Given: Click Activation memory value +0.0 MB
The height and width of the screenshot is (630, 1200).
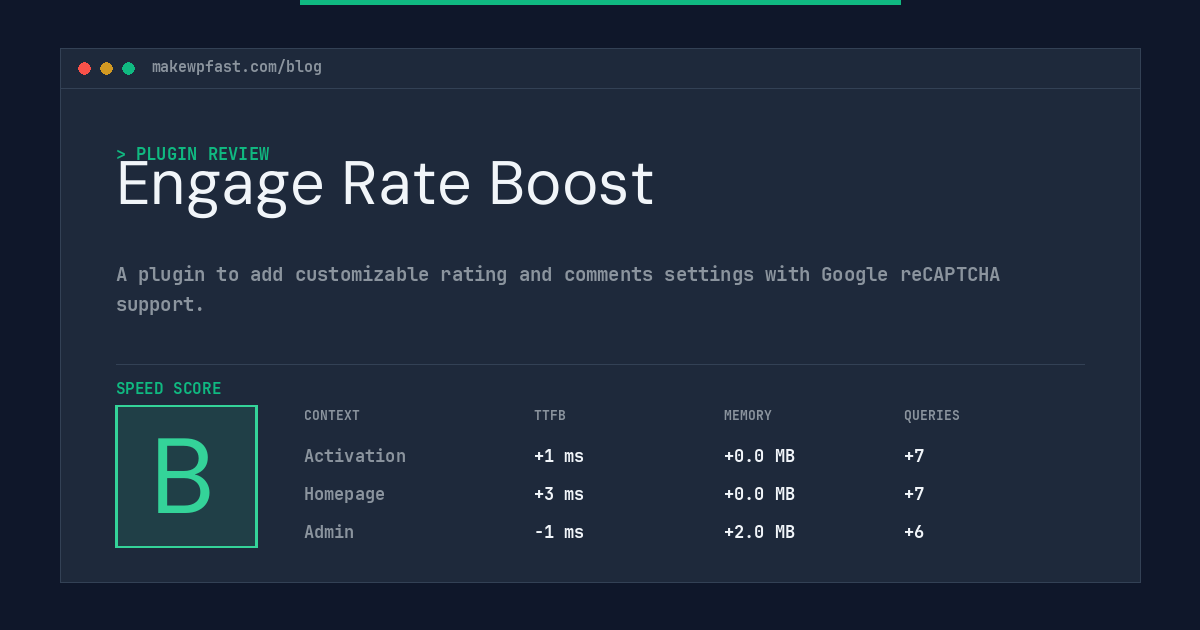Looking at the screenshot, I should [759, 456].
